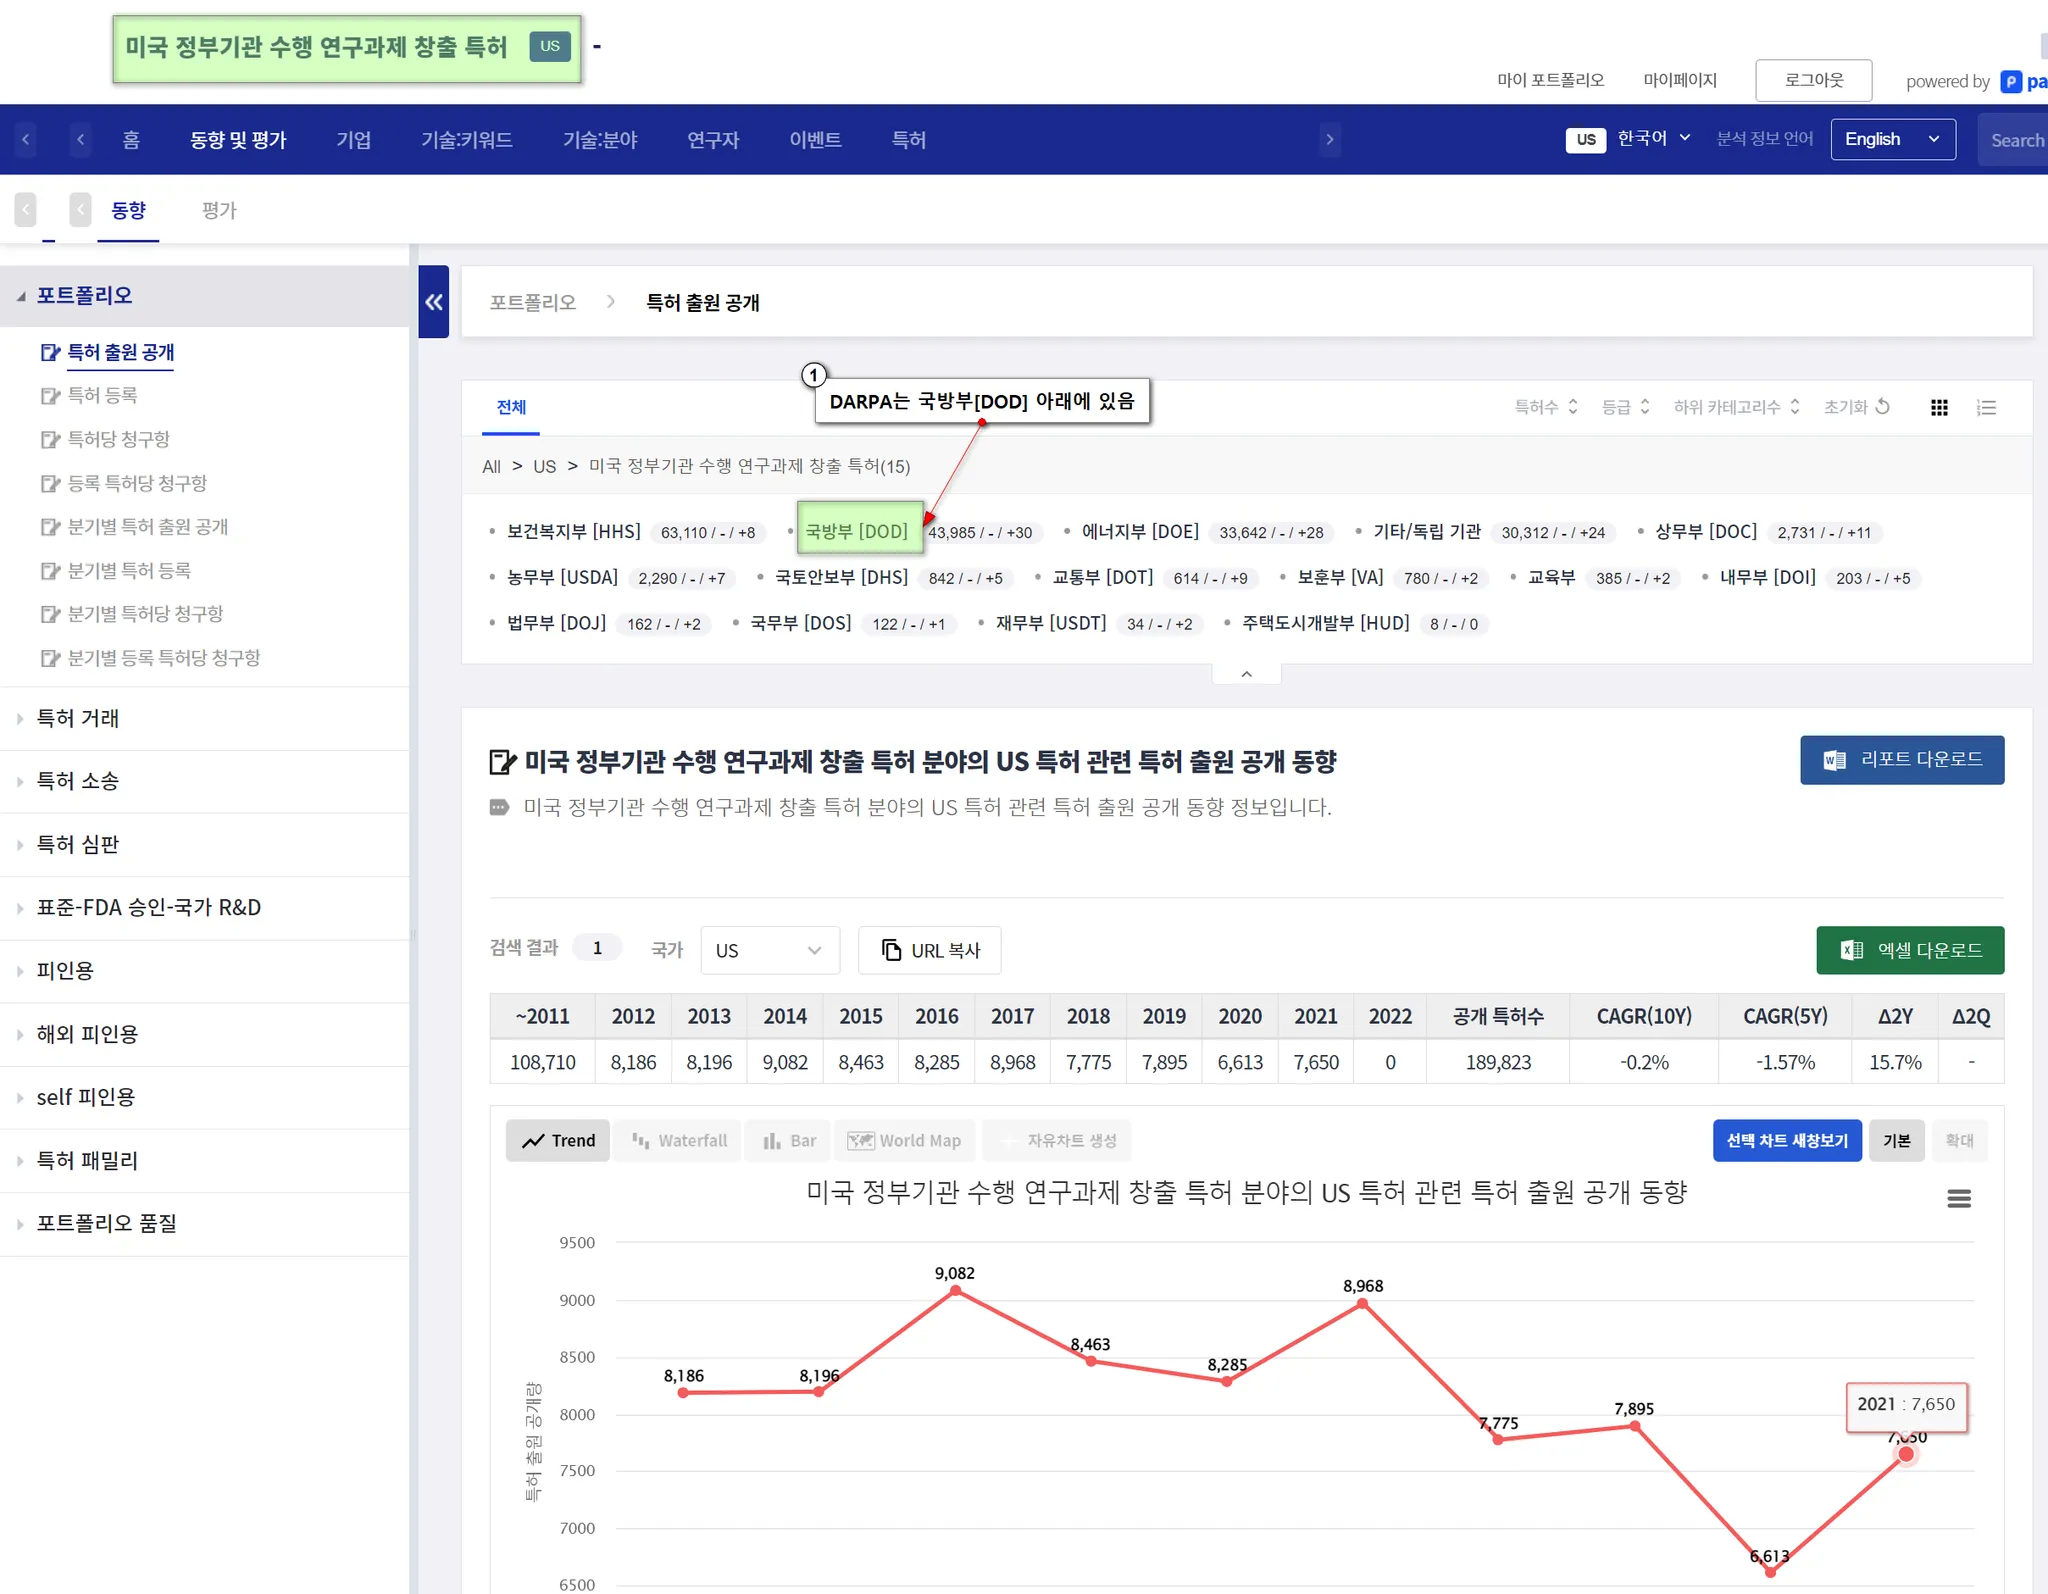Screen dimensions: 2048x1594
Task: Click the 2021 data point on chart
Action: (x=1906, y=1454)
